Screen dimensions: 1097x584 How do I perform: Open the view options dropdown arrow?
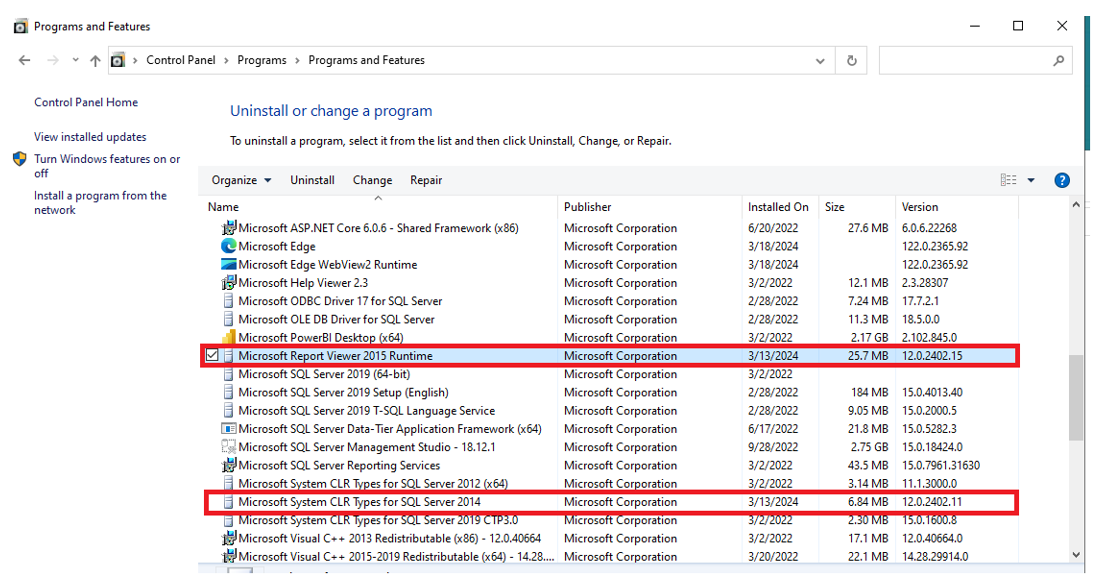[1031, 180]
